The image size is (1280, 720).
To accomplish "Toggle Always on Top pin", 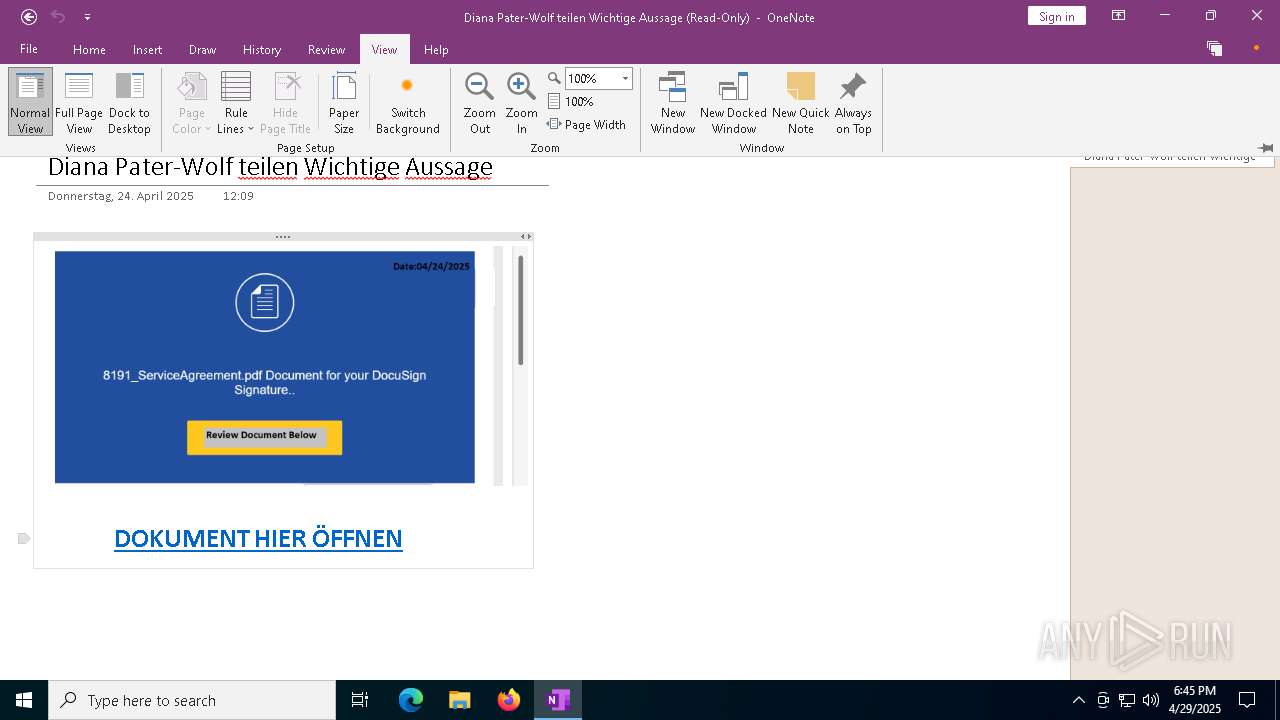I will tap(853, 102).
